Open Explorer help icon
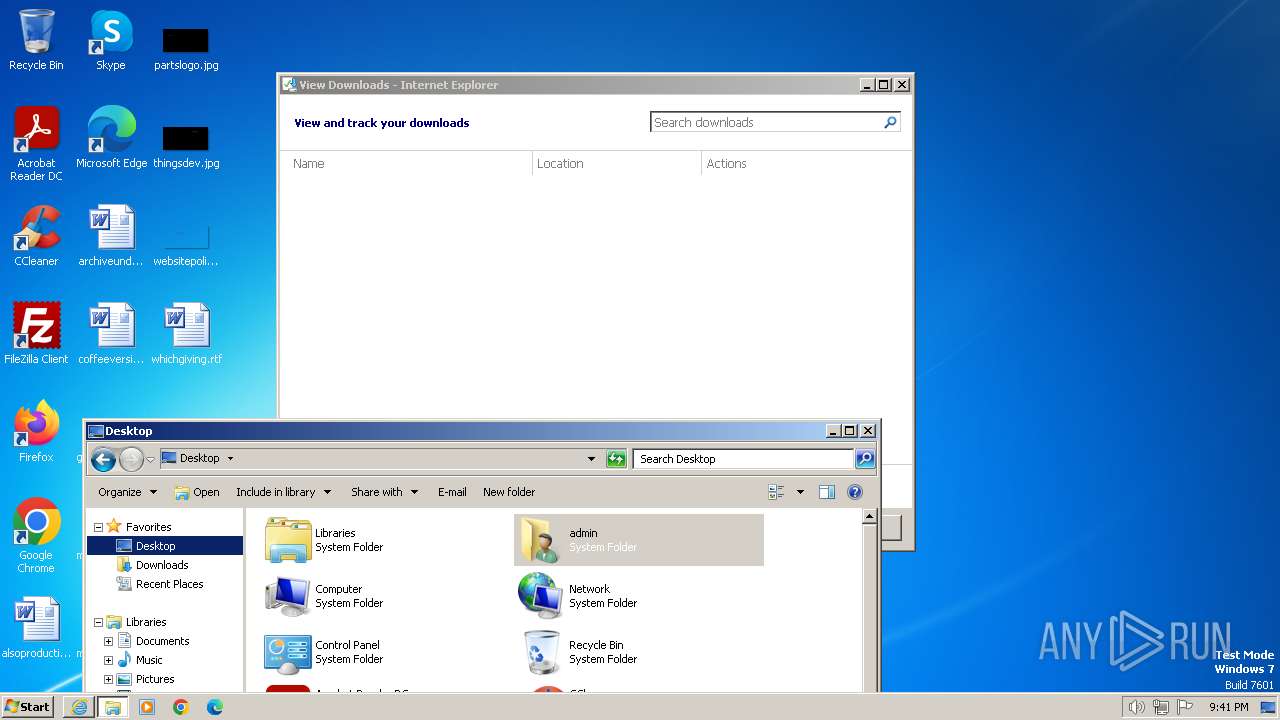Viewport: 1280px width, 720px height. pos(855,492)
